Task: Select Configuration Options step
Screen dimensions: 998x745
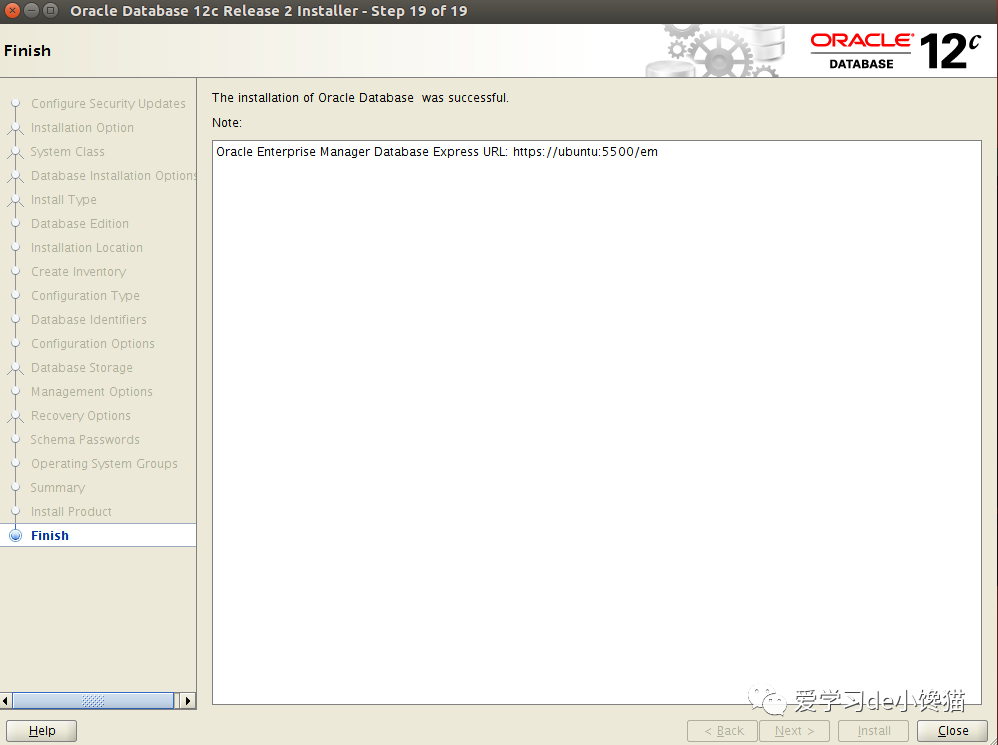Action: (92, 344)
